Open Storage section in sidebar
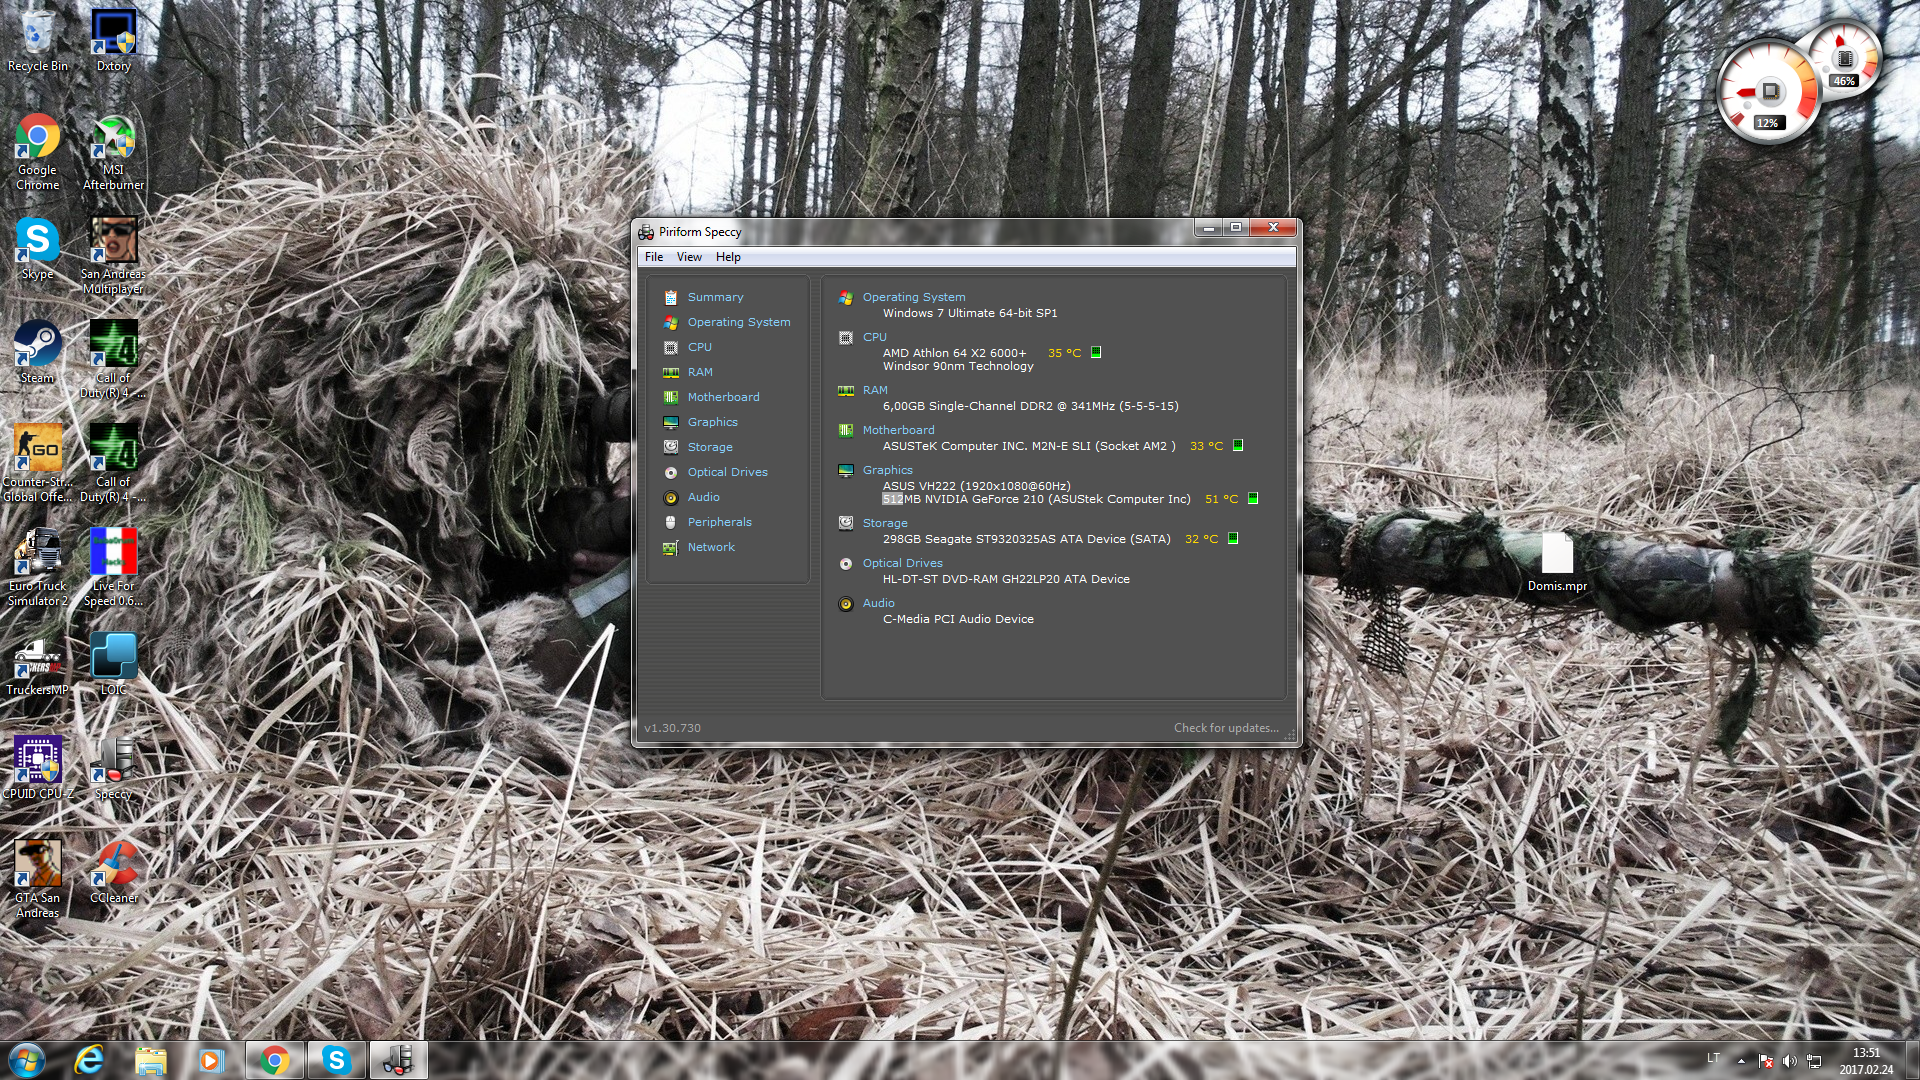 tap(710, 447)
